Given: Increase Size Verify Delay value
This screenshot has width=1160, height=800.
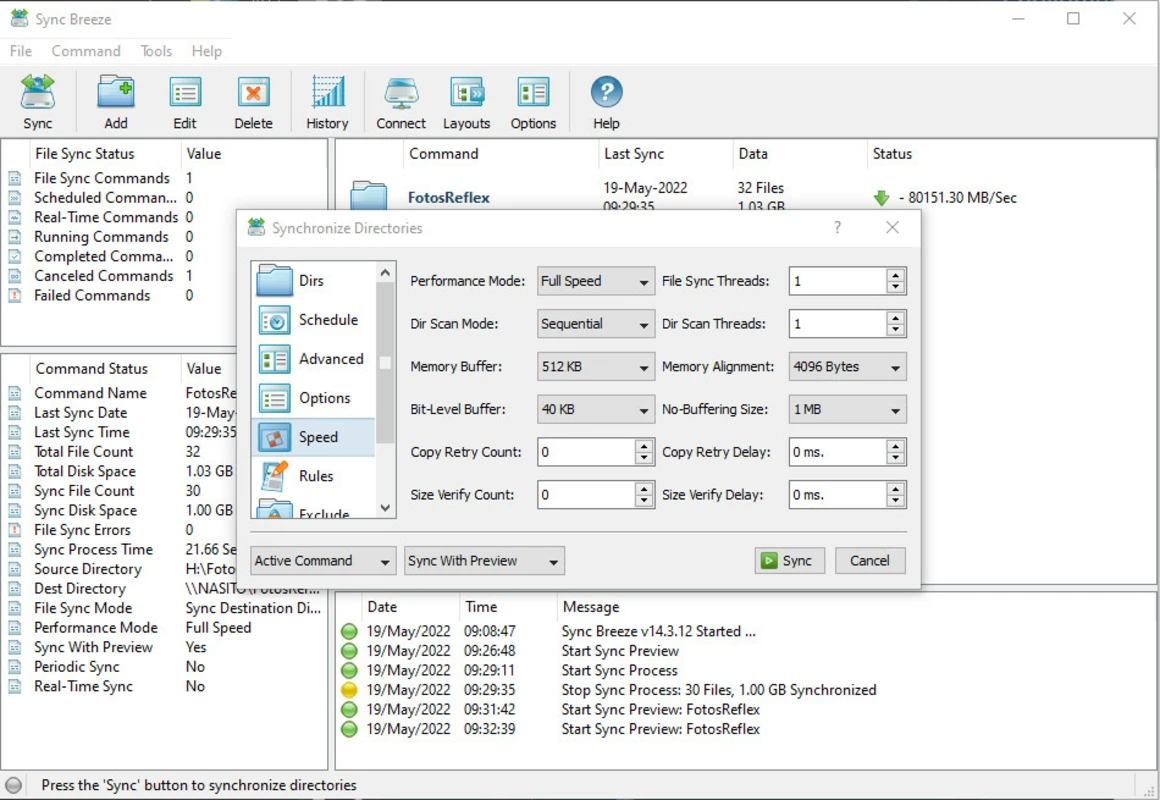Looking at the screenshot, I should (x=895, y=488).
